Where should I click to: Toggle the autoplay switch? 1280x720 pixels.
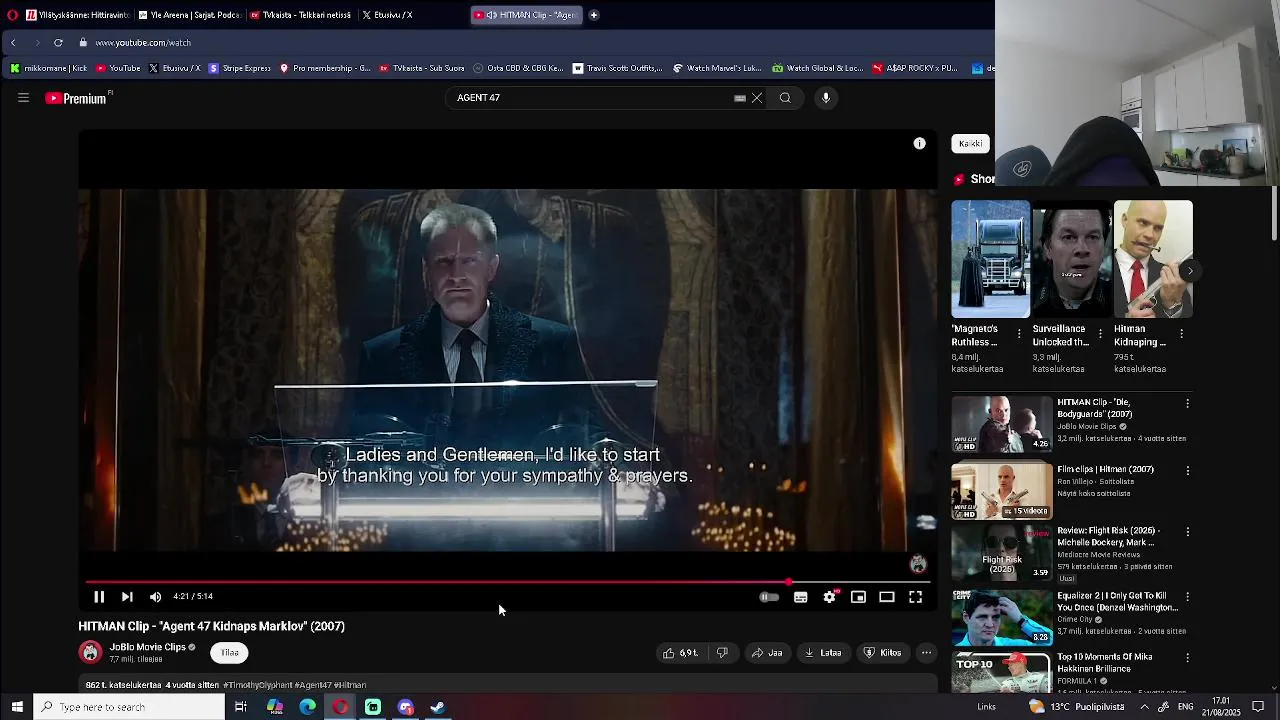[x=768, y=597]
